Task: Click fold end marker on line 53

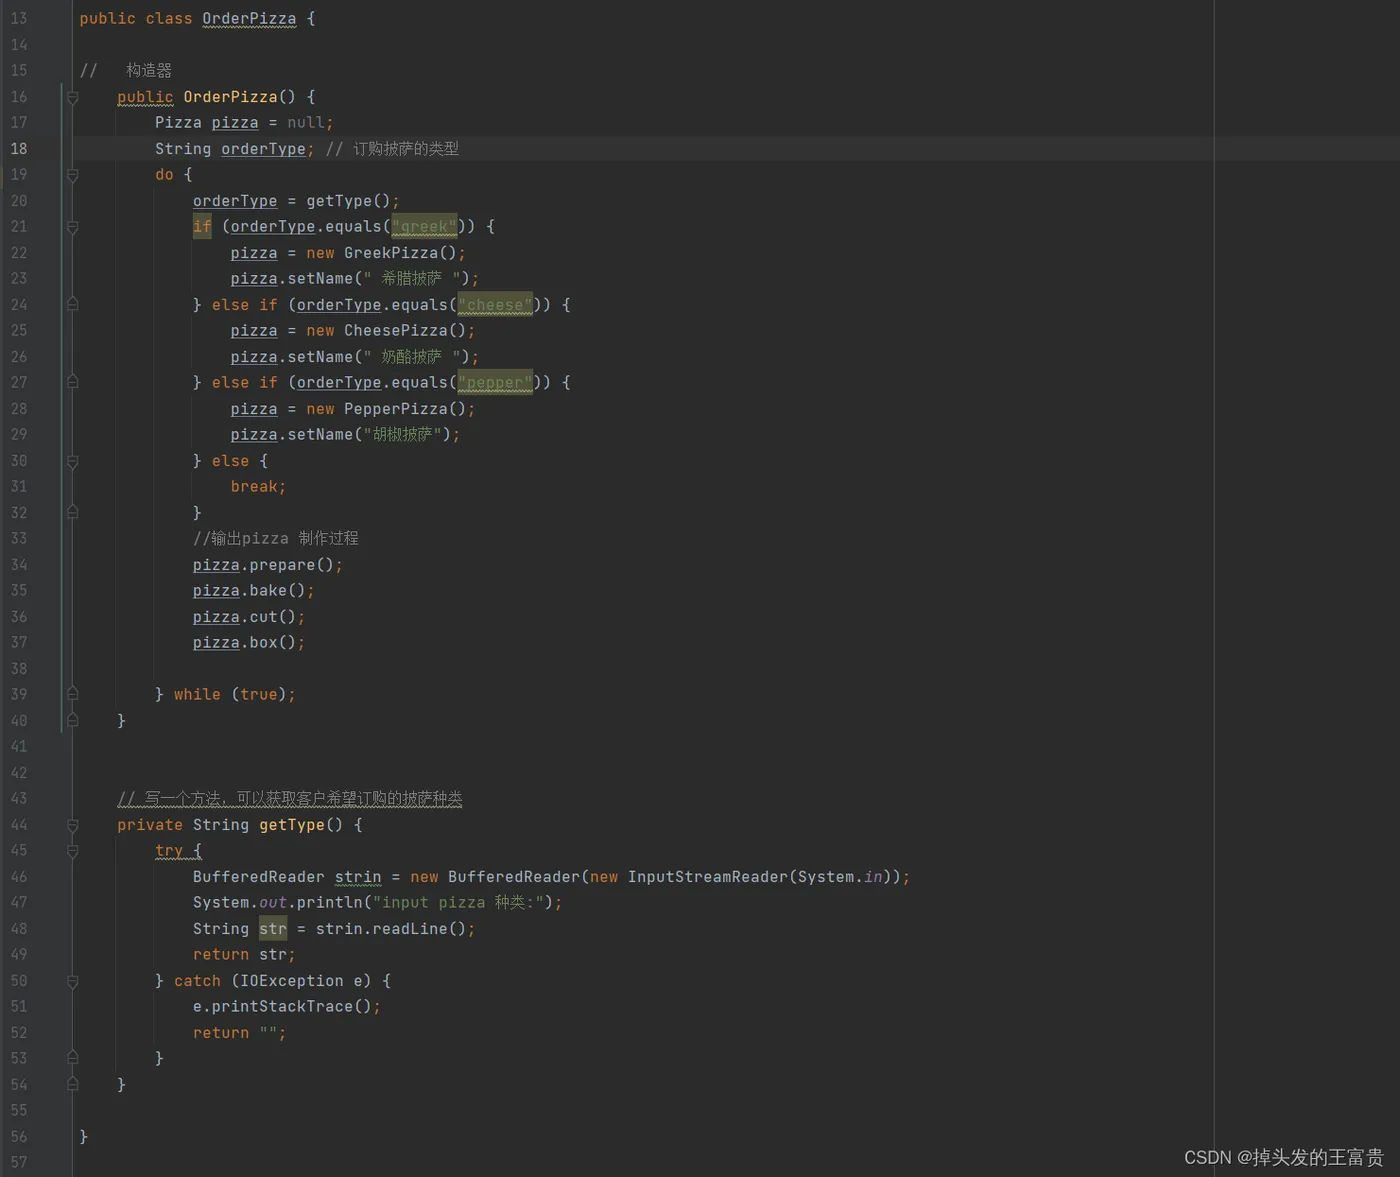Action: [72, 1059]
